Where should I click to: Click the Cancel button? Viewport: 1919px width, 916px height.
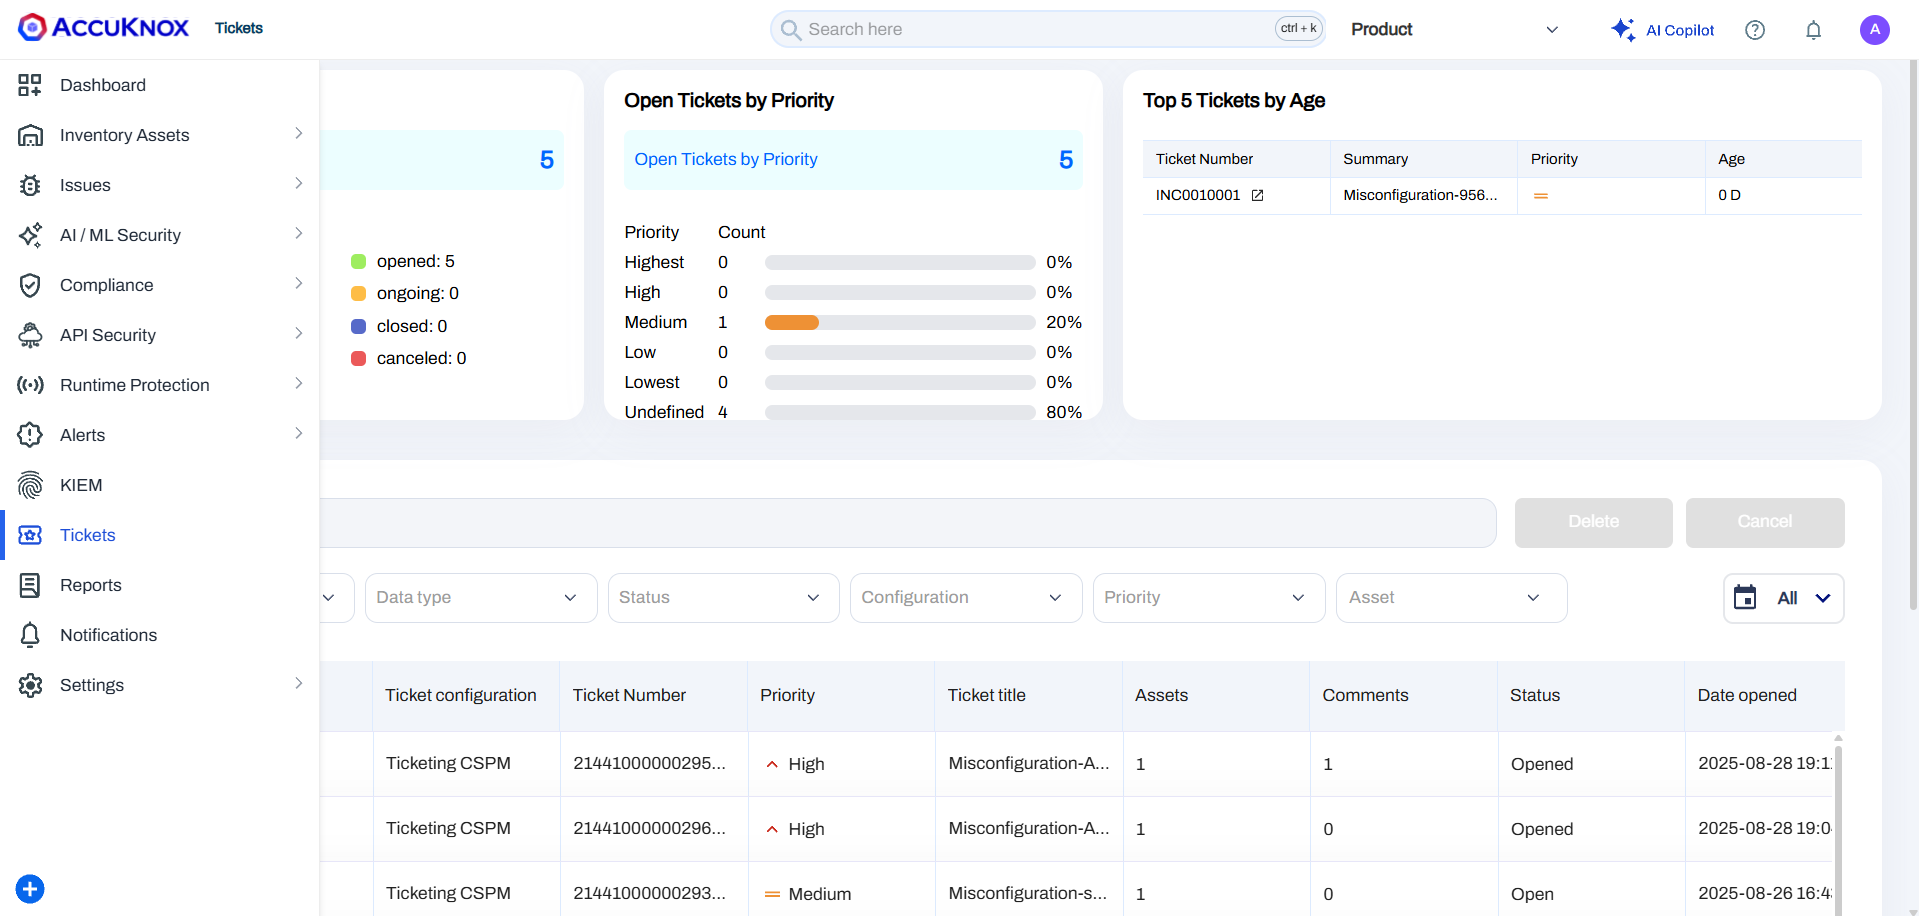coord(1764,522)
